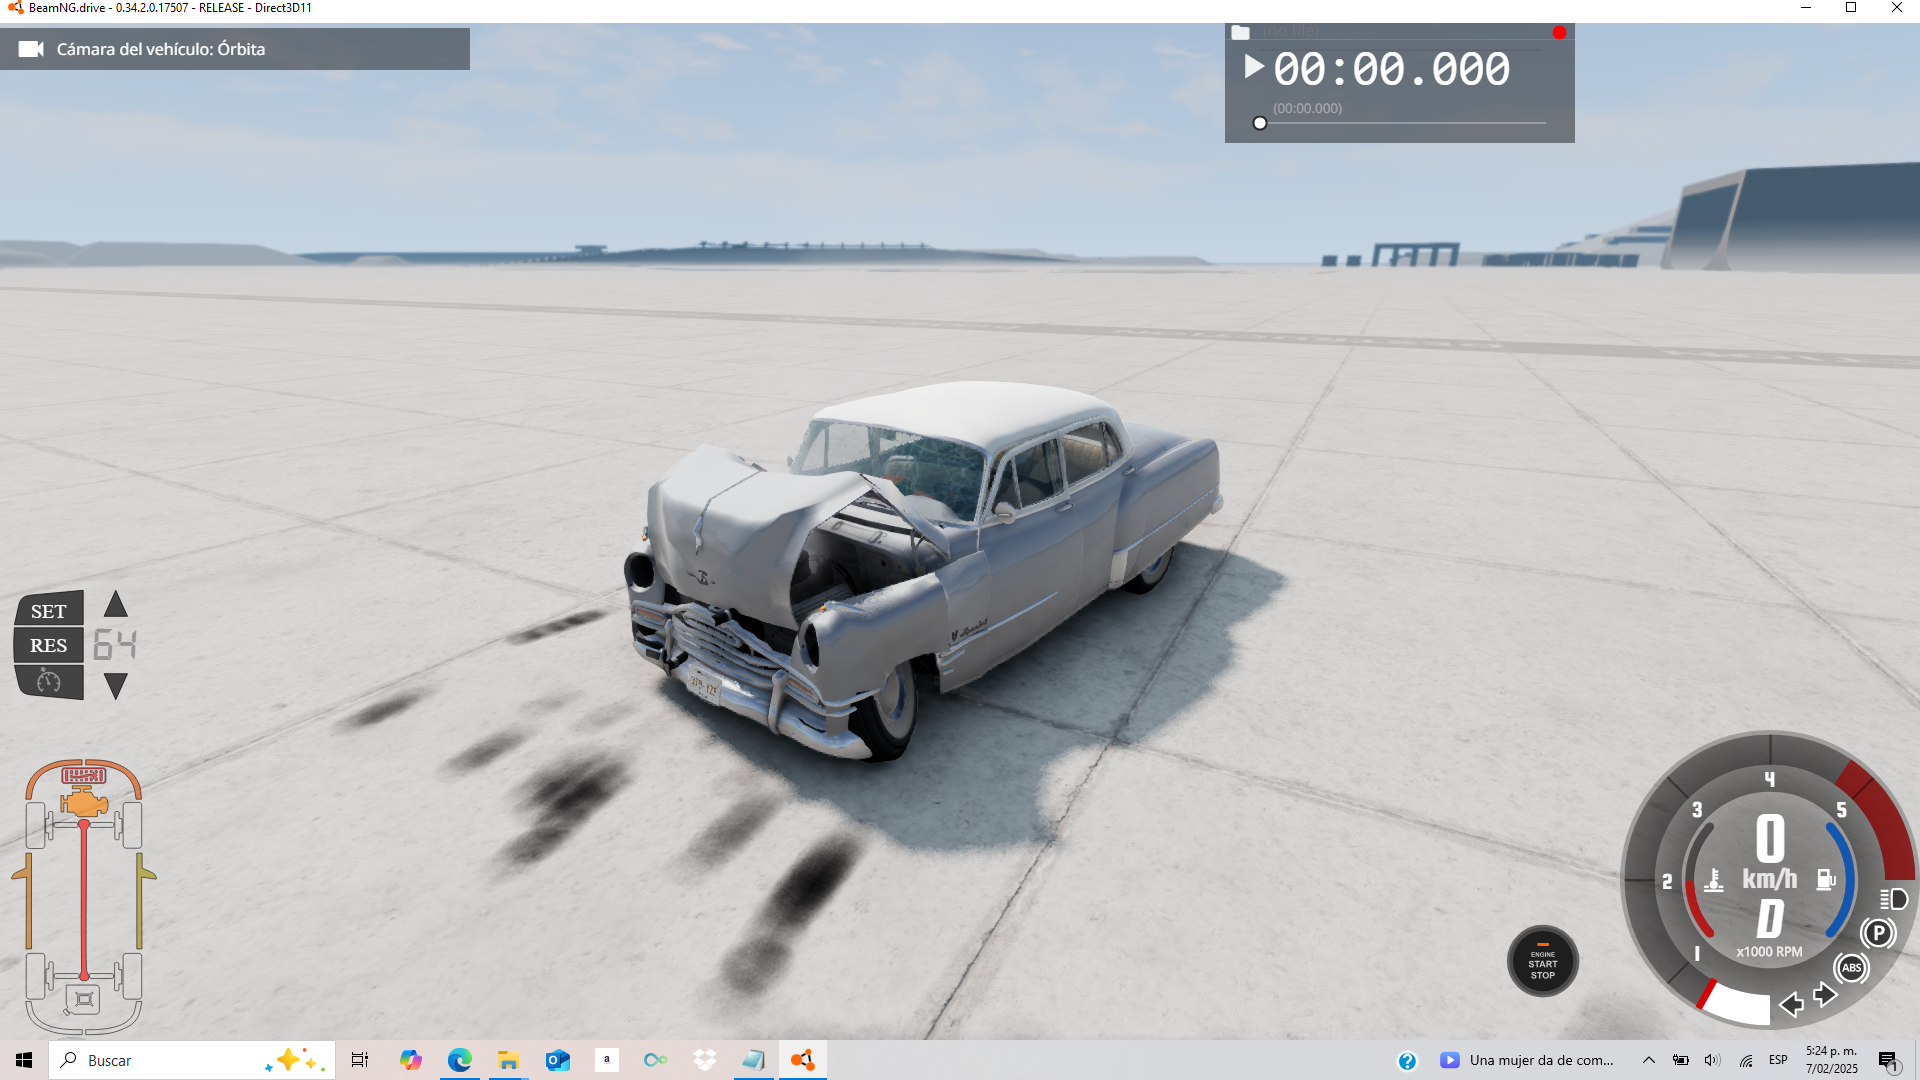Open volume control in system tray
Screen dimensions: 1920x1080
tap(1712, 1060)
